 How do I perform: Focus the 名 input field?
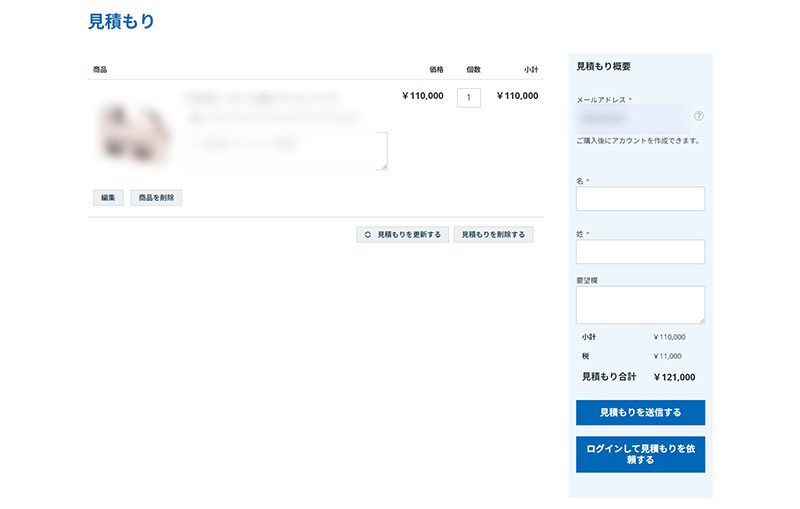[x=640, y=198]
